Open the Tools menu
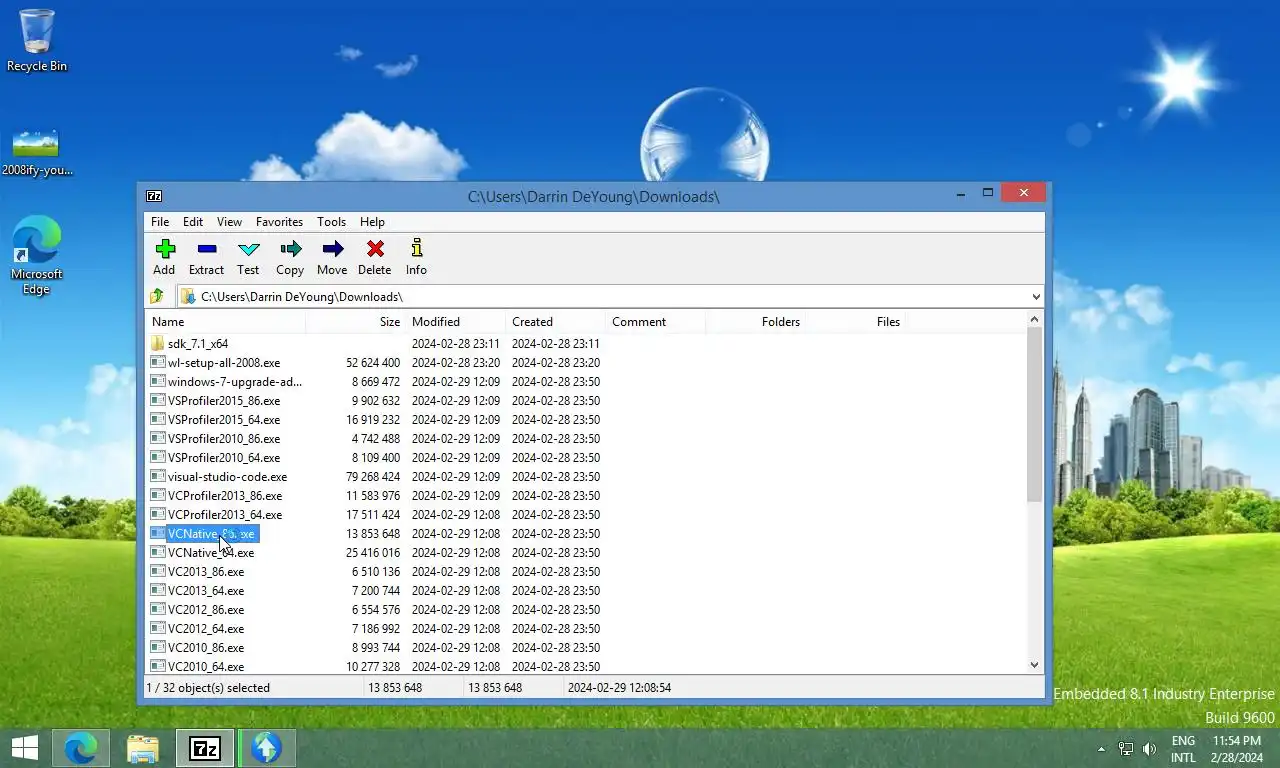Image resolution: width=1280 pixels, height=768 pixels. 331,222
